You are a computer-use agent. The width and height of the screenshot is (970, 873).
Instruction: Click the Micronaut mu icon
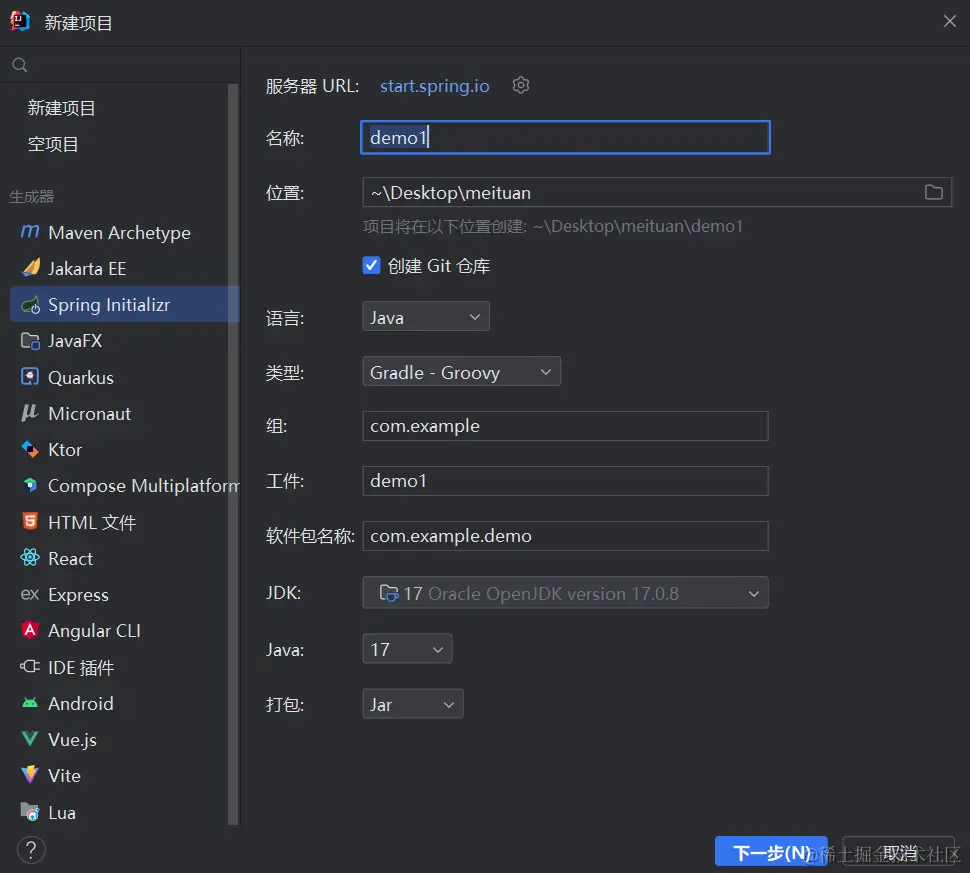point(30,413)
